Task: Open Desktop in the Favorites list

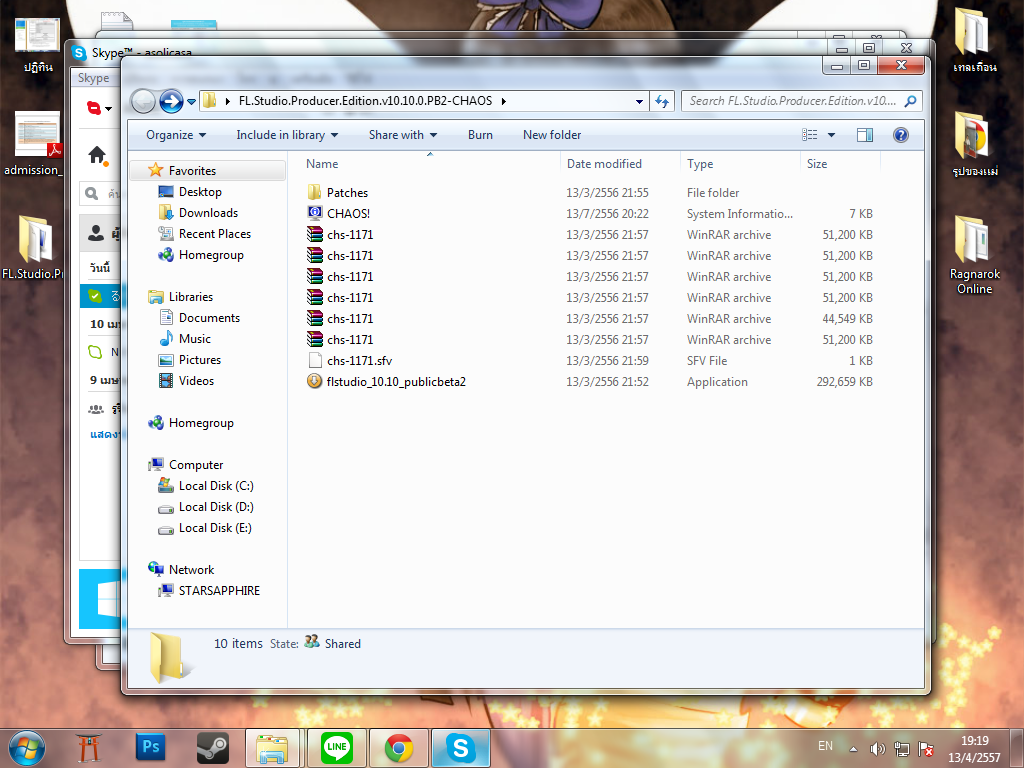Action: (200, 192)
